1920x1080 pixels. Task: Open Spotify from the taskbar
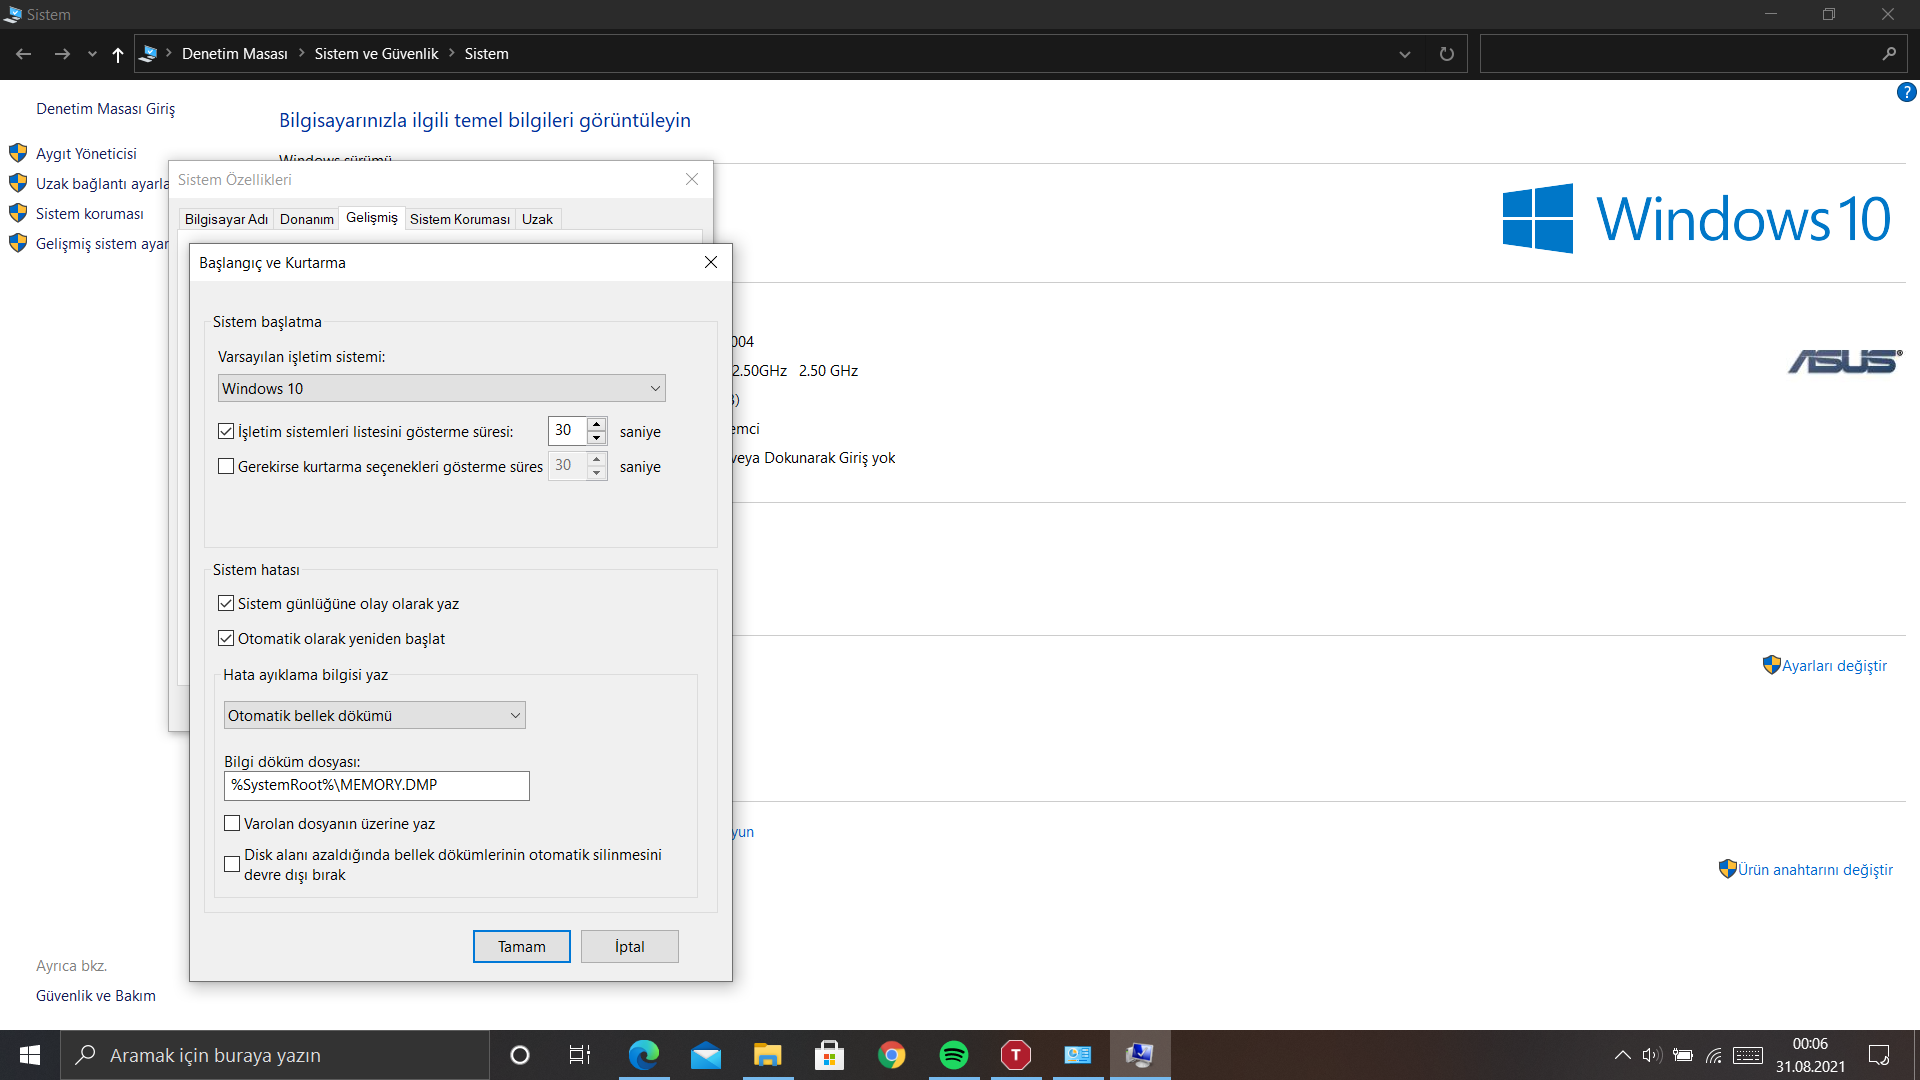[953, 1055]
